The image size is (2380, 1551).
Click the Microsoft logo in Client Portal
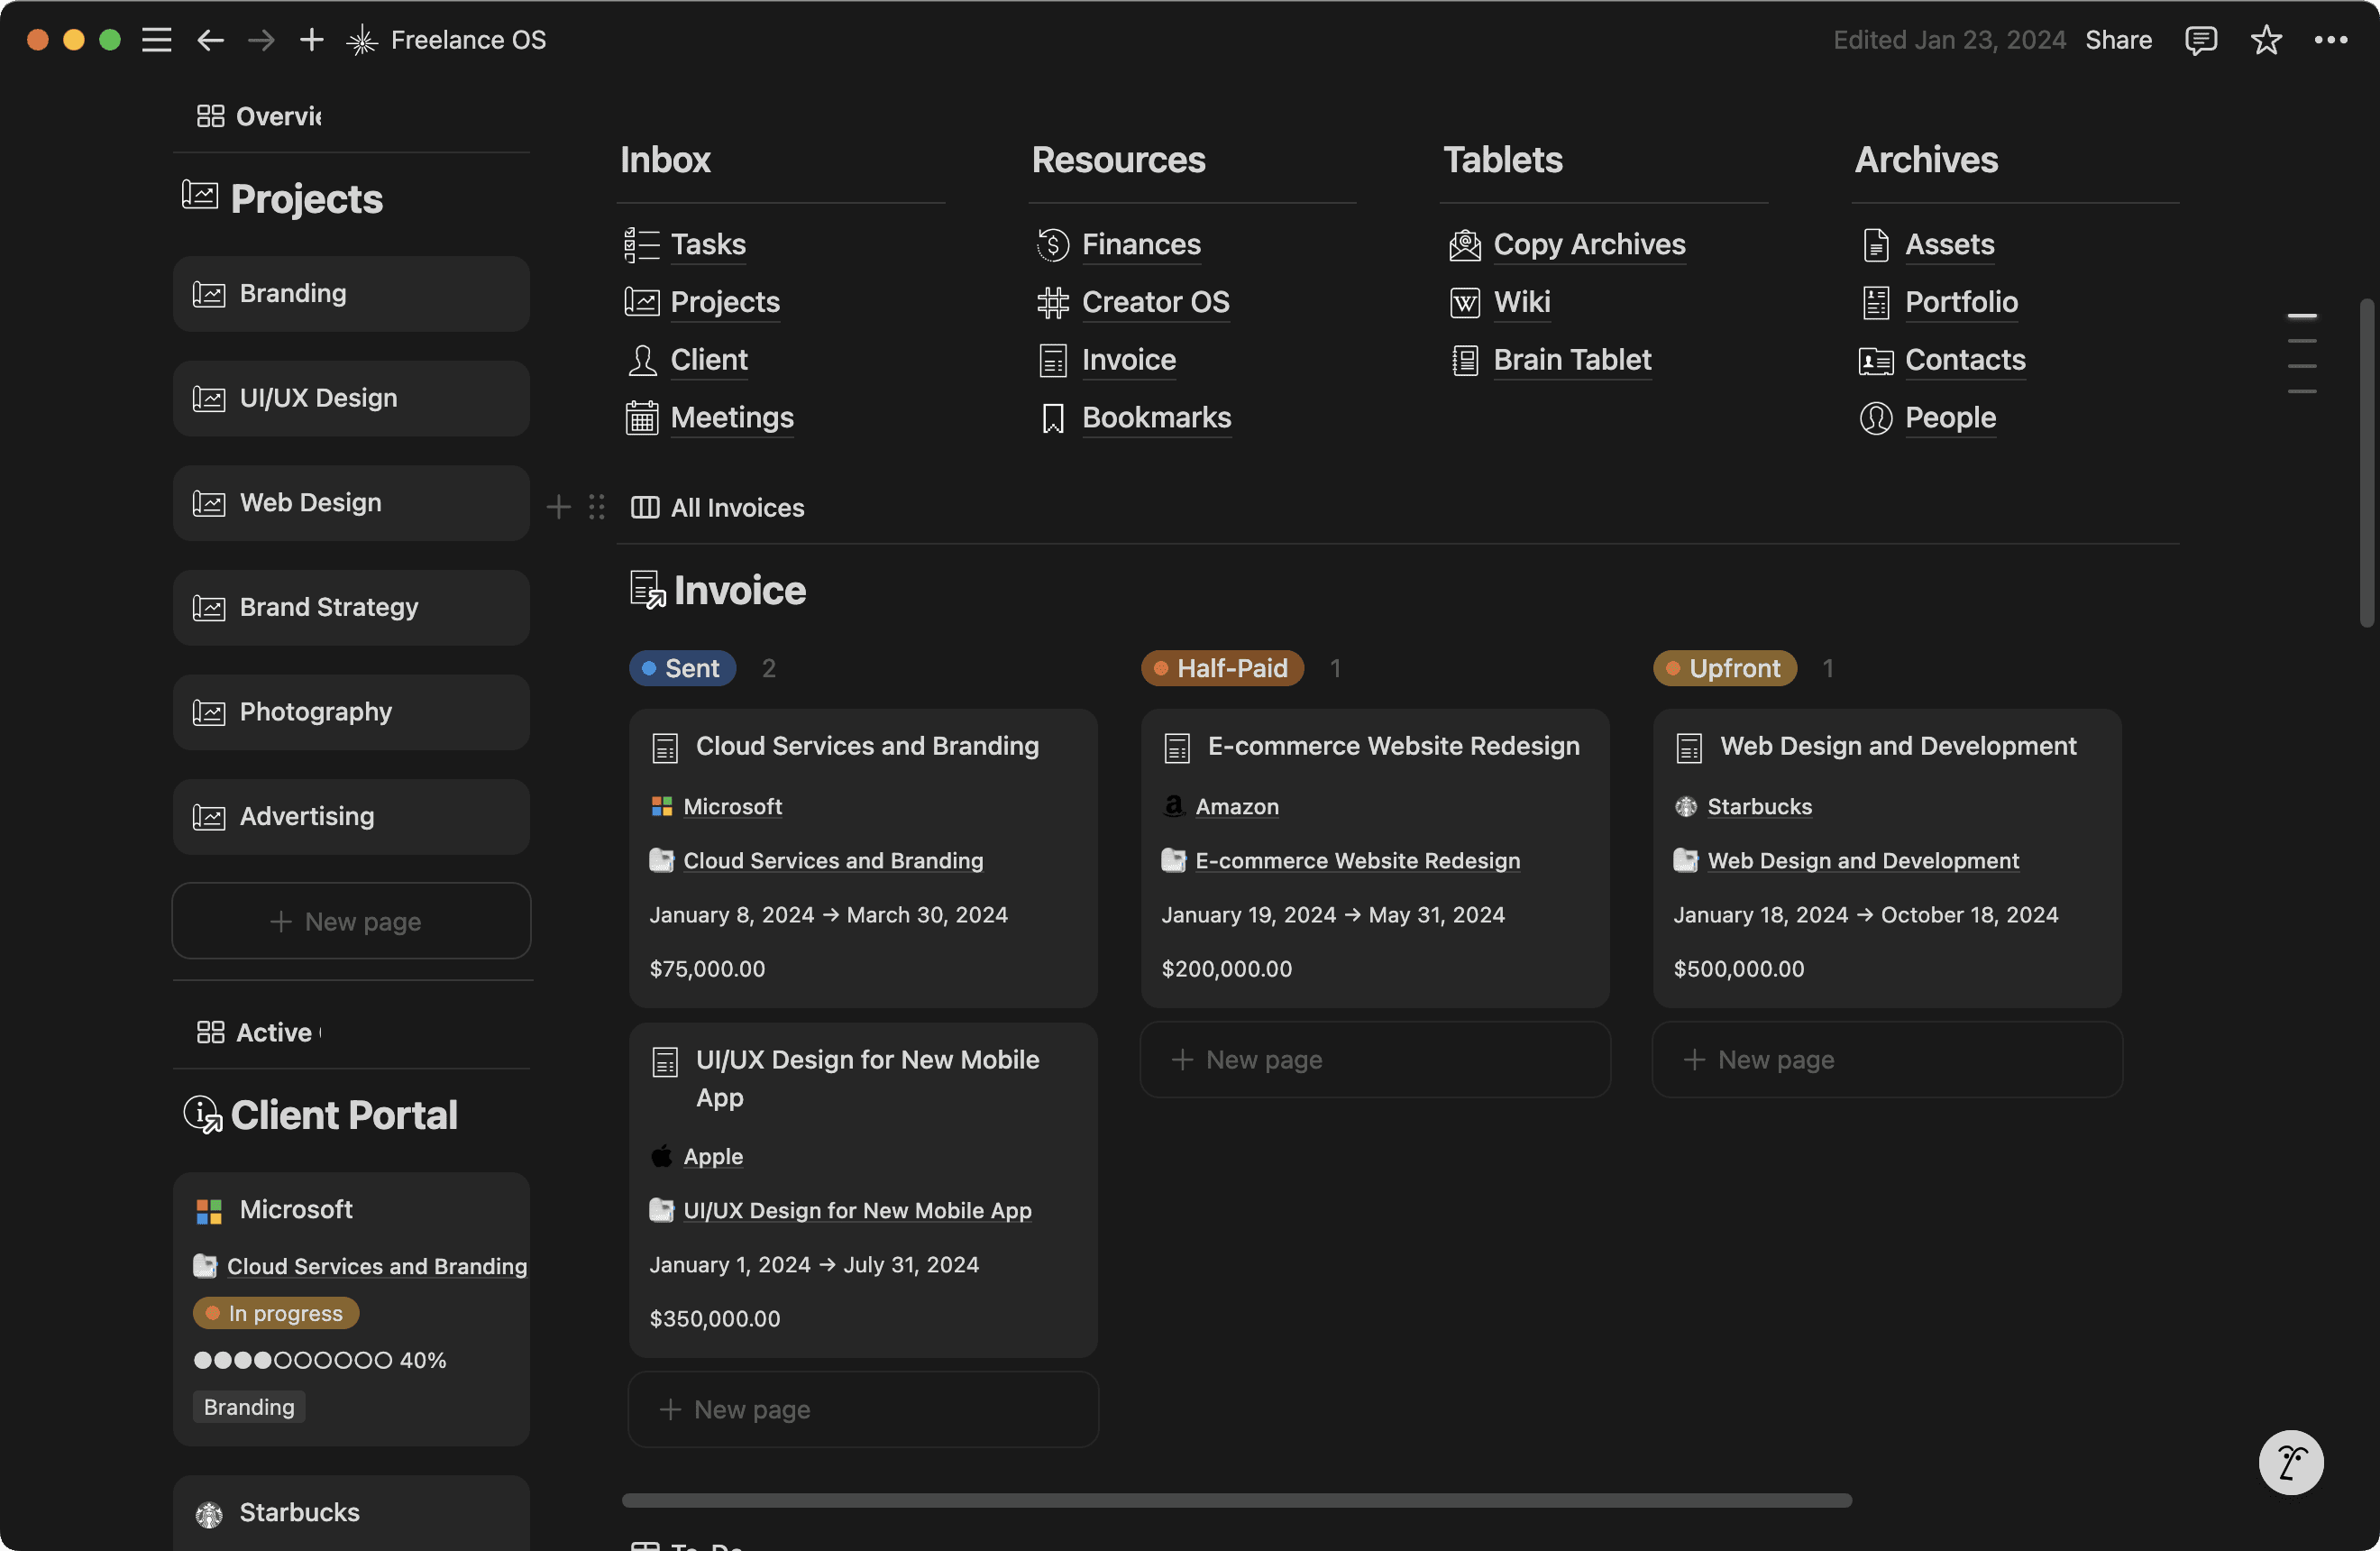(209, 1212)
